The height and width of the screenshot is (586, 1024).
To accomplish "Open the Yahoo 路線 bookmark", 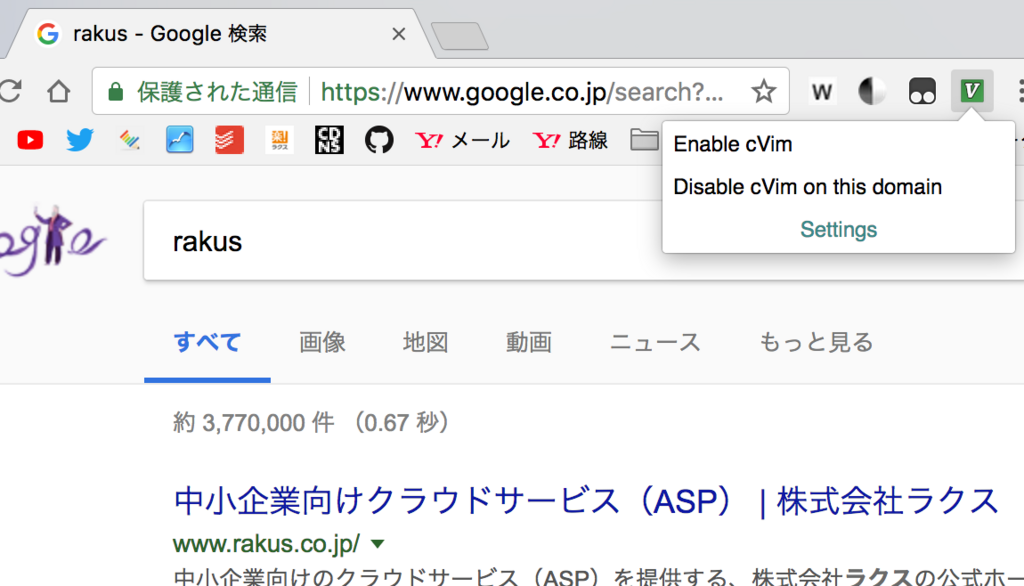I will tap(570, 140).
